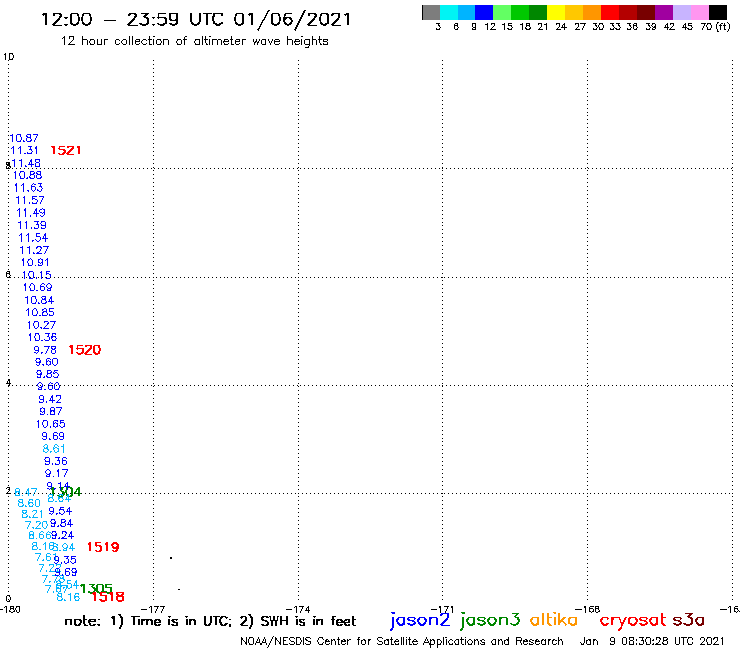This screenshot has height=650, width=740.
Task: Select the light blue value 8.21
Action: (x=33, y=514)
